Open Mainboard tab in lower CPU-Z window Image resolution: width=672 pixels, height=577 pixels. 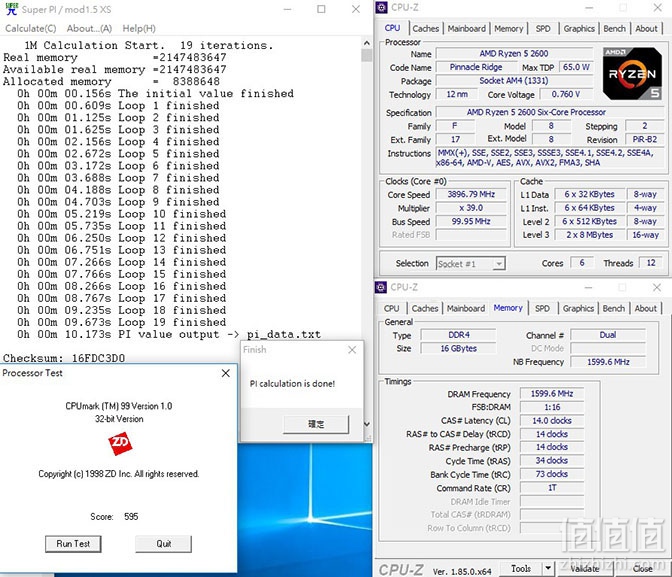tap(466, 309)
